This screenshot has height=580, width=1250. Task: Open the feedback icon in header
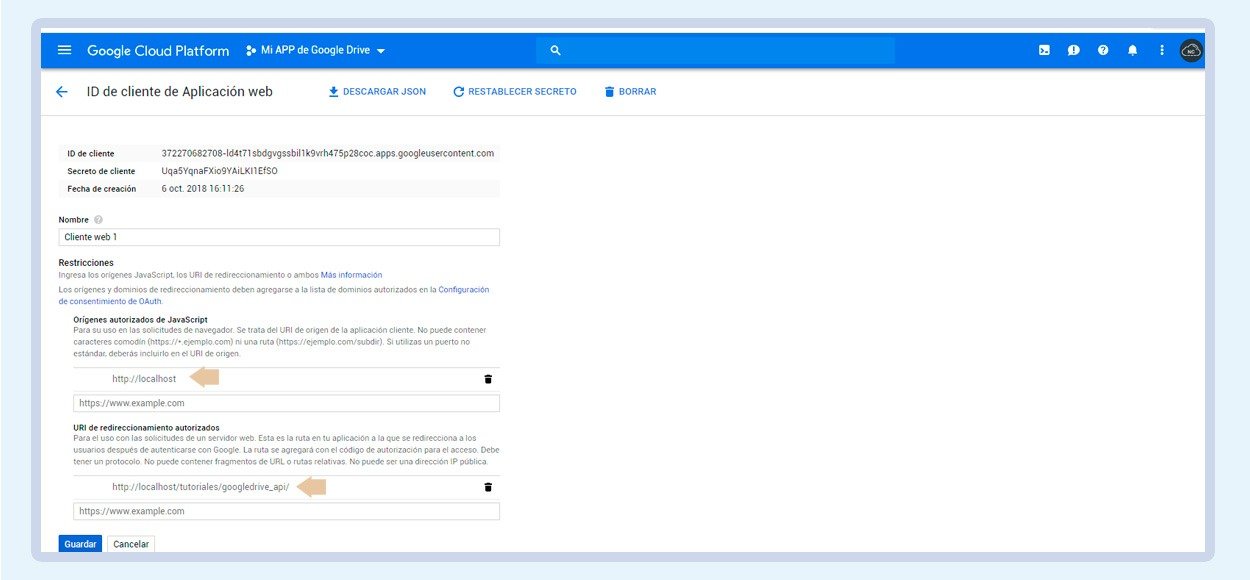tap(1073, 50)
